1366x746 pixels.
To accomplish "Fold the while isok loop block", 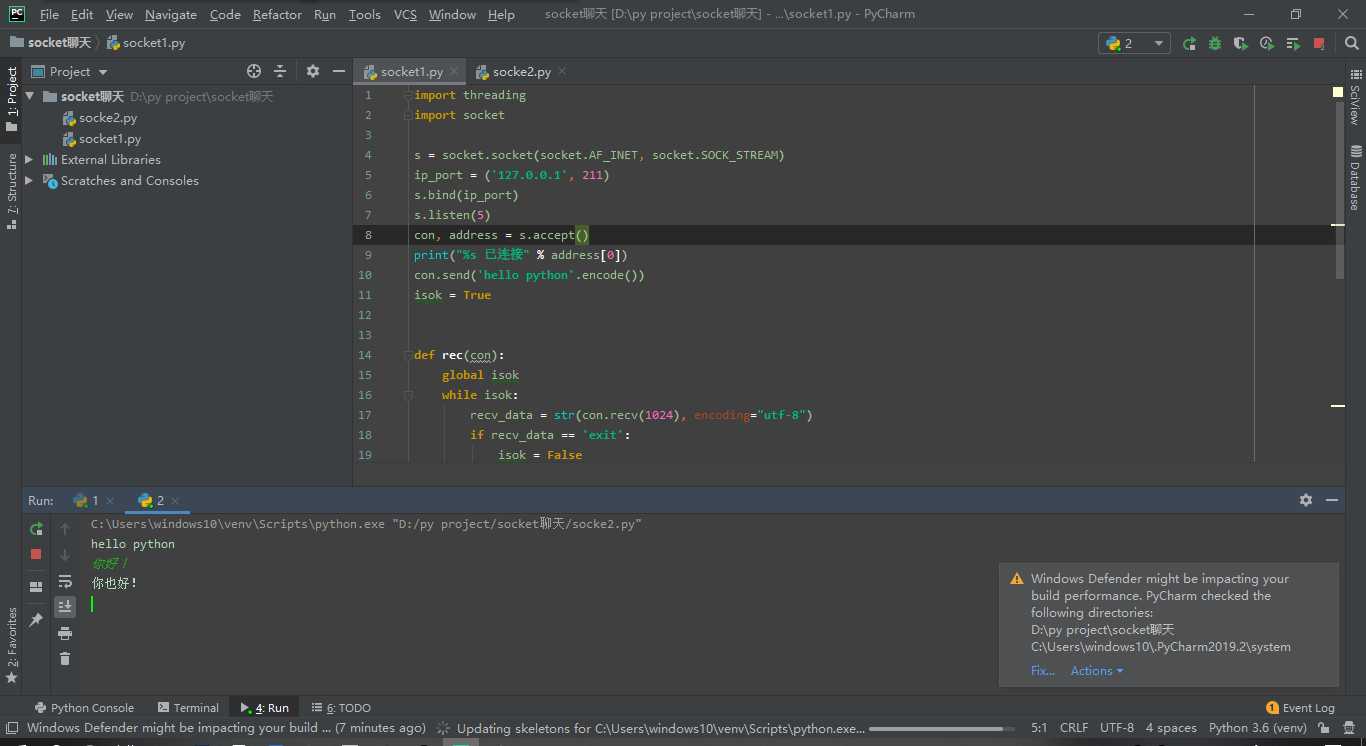I will point(407,395).
